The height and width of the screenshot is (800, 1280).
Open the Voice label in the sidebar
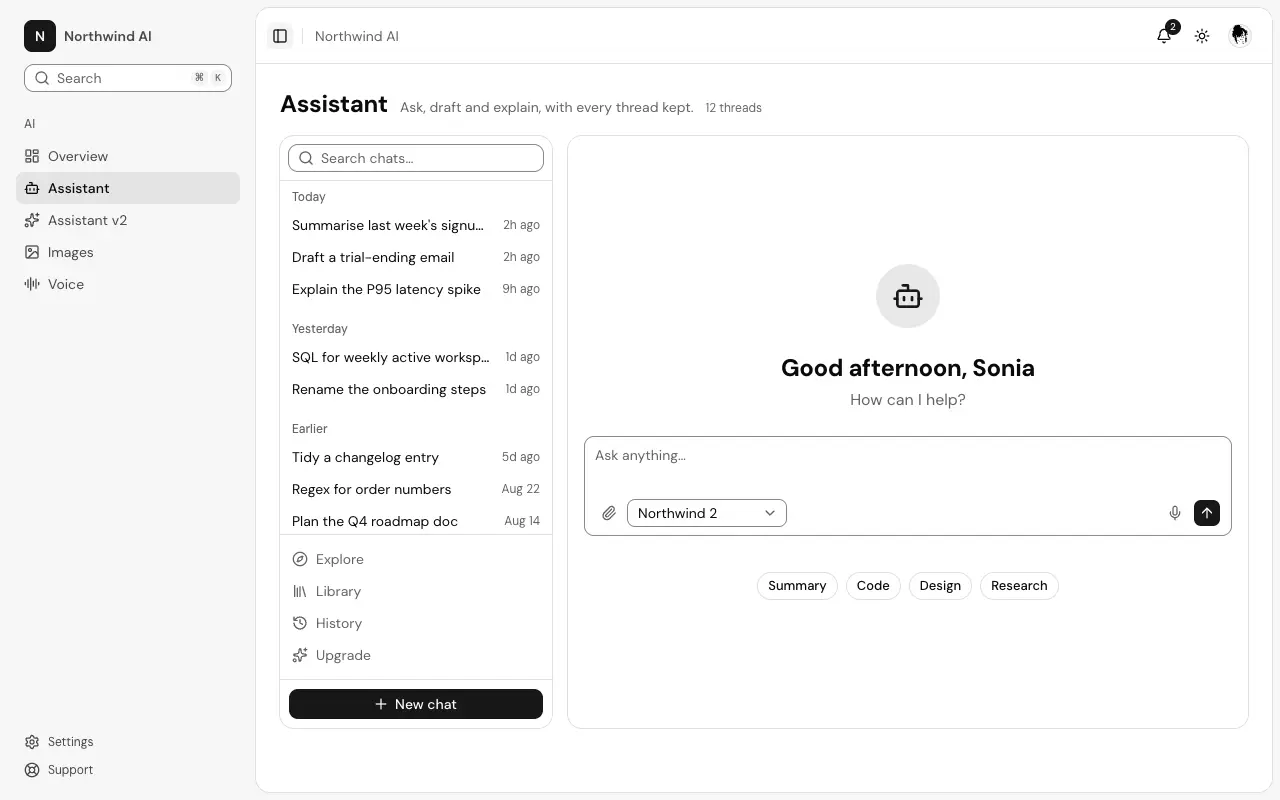coord(66,284)
